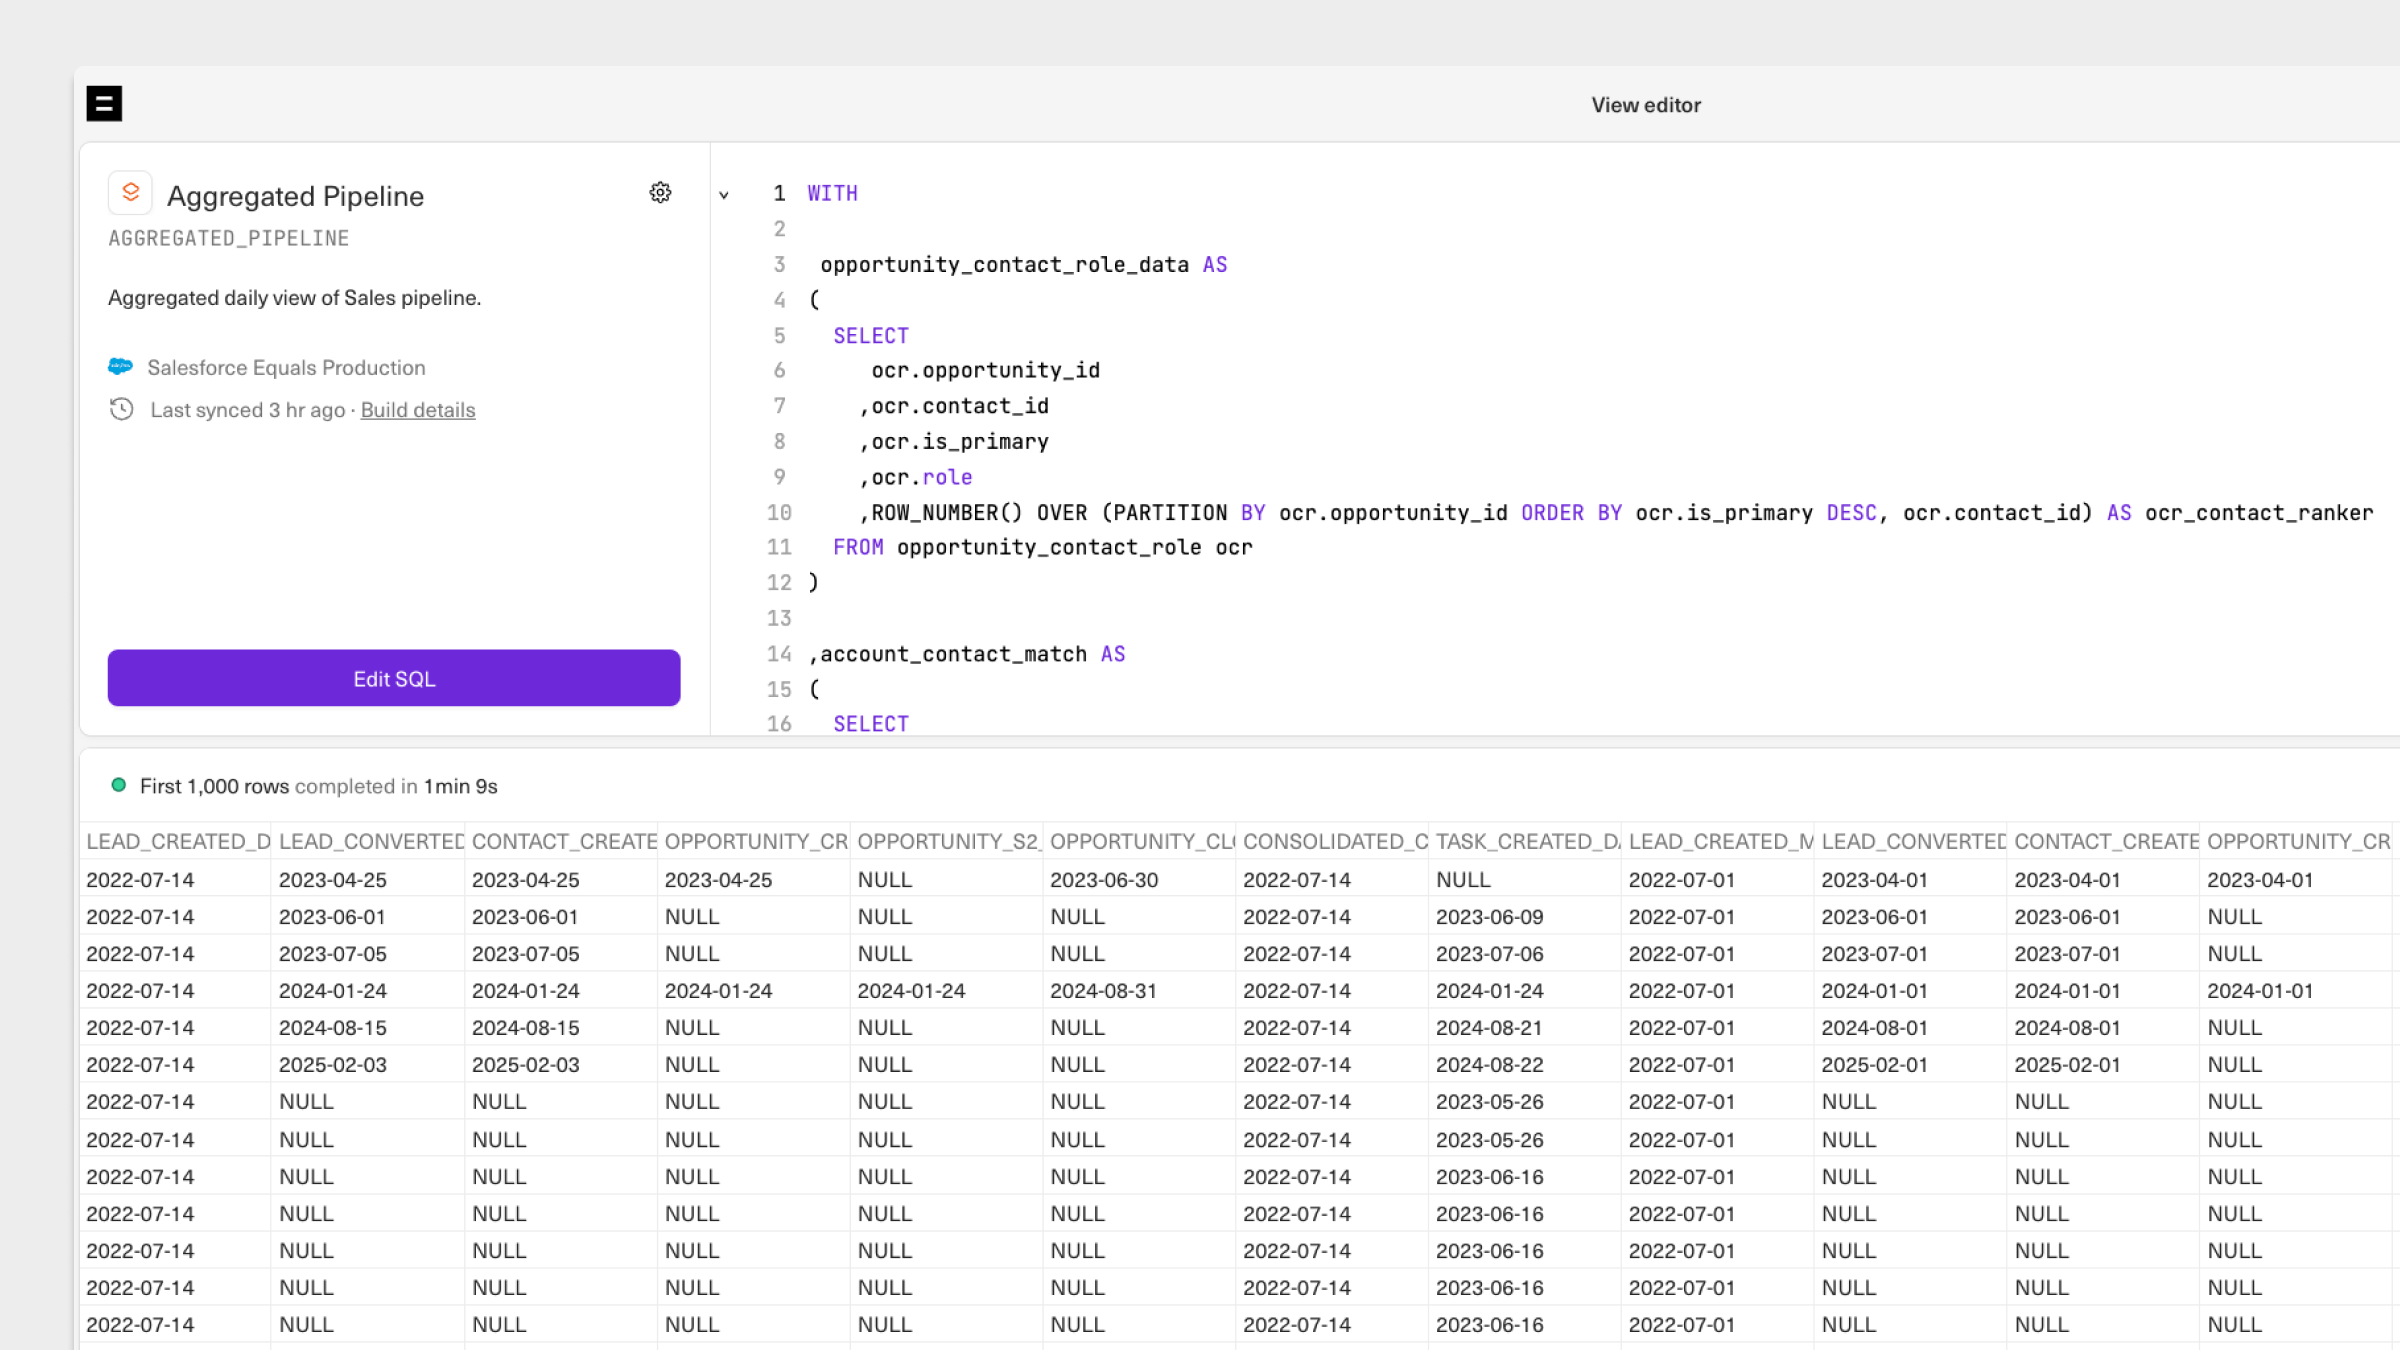Click the Salesforce cloud icon

click(x=120, y=367)
